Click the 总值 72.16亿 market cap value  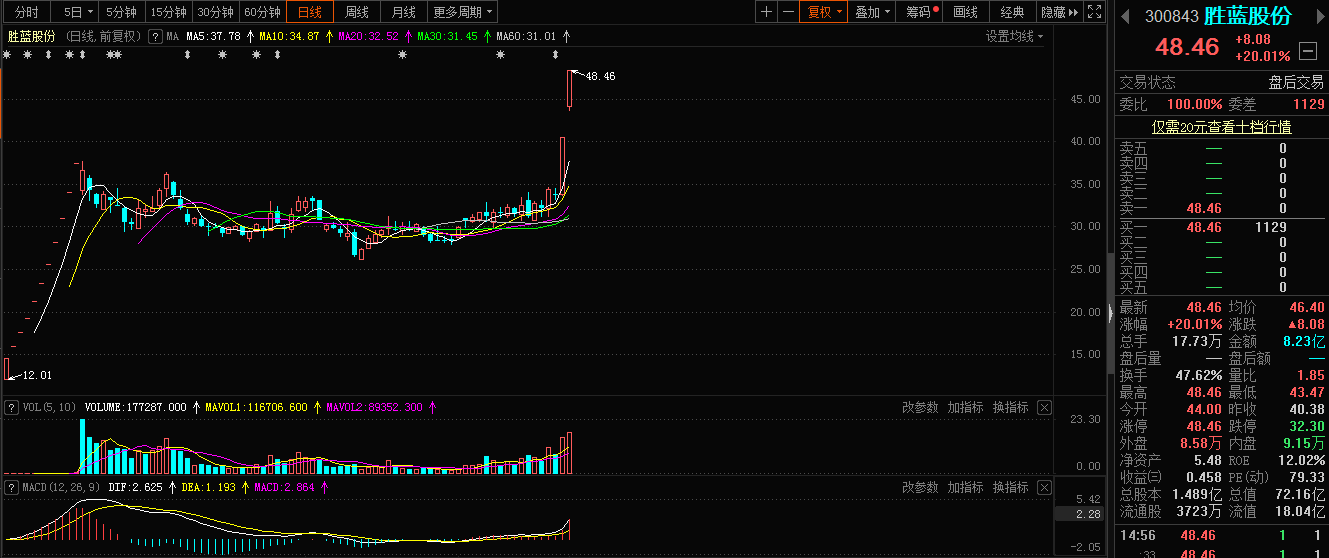(1299, 494)
